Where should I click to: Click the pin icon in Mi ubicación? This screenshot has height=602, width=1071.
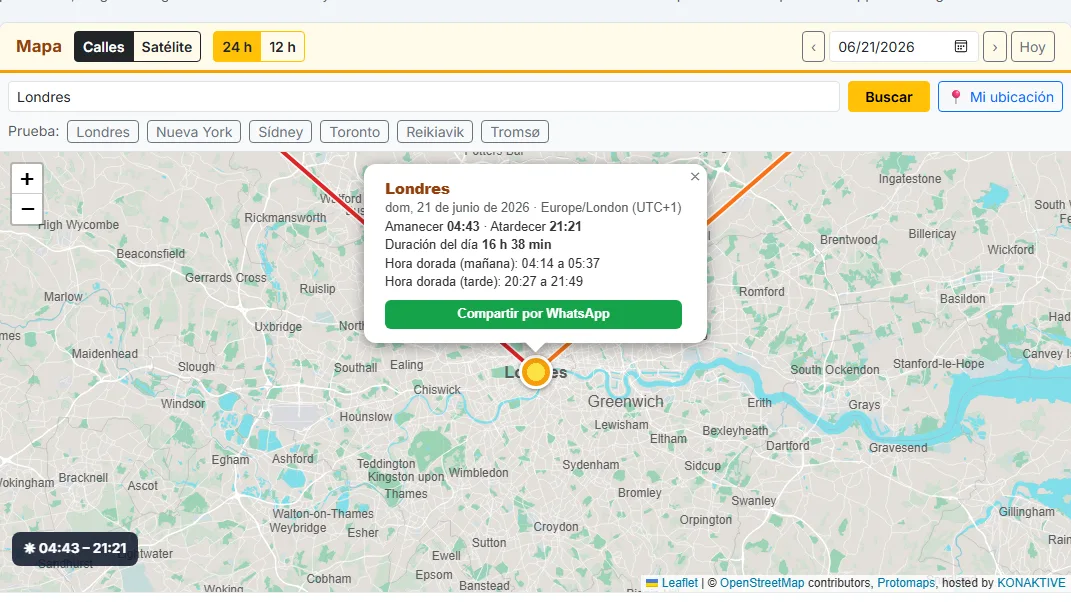tap(956, 97)
